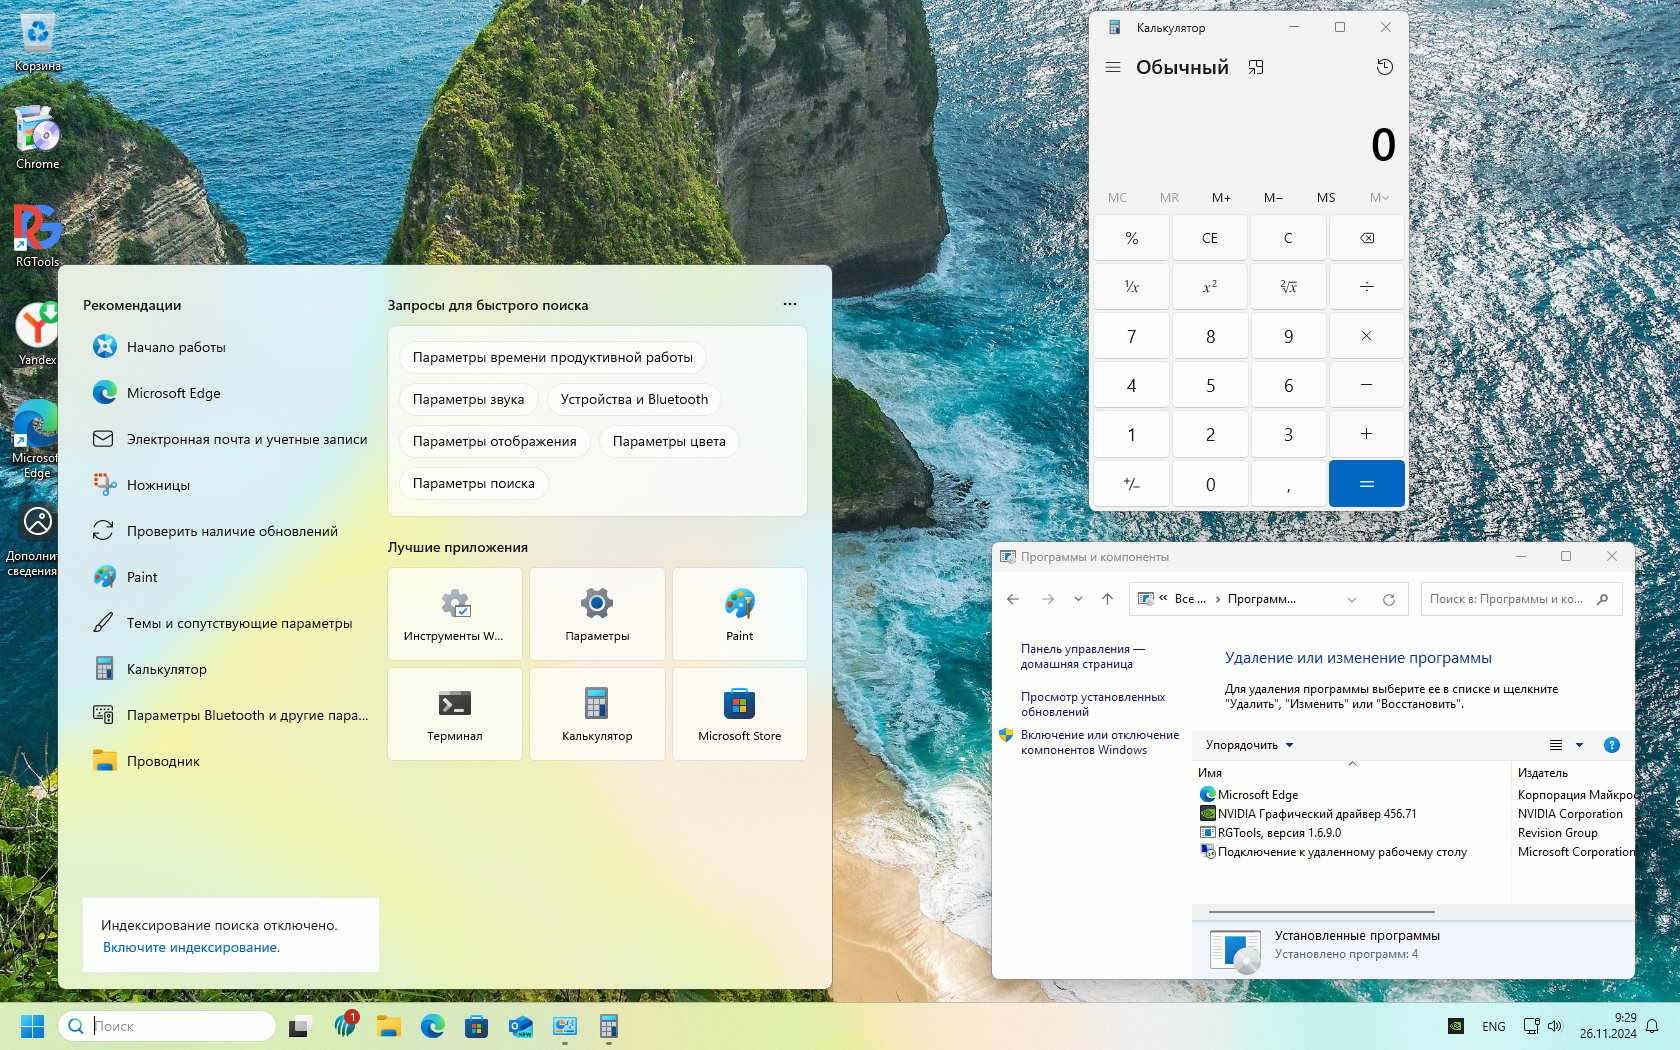The height and width of the screenshot is (1050, 1680).
Task: Open the view options dropdown arrow beside the view icon
Action: pos(1579,745)
